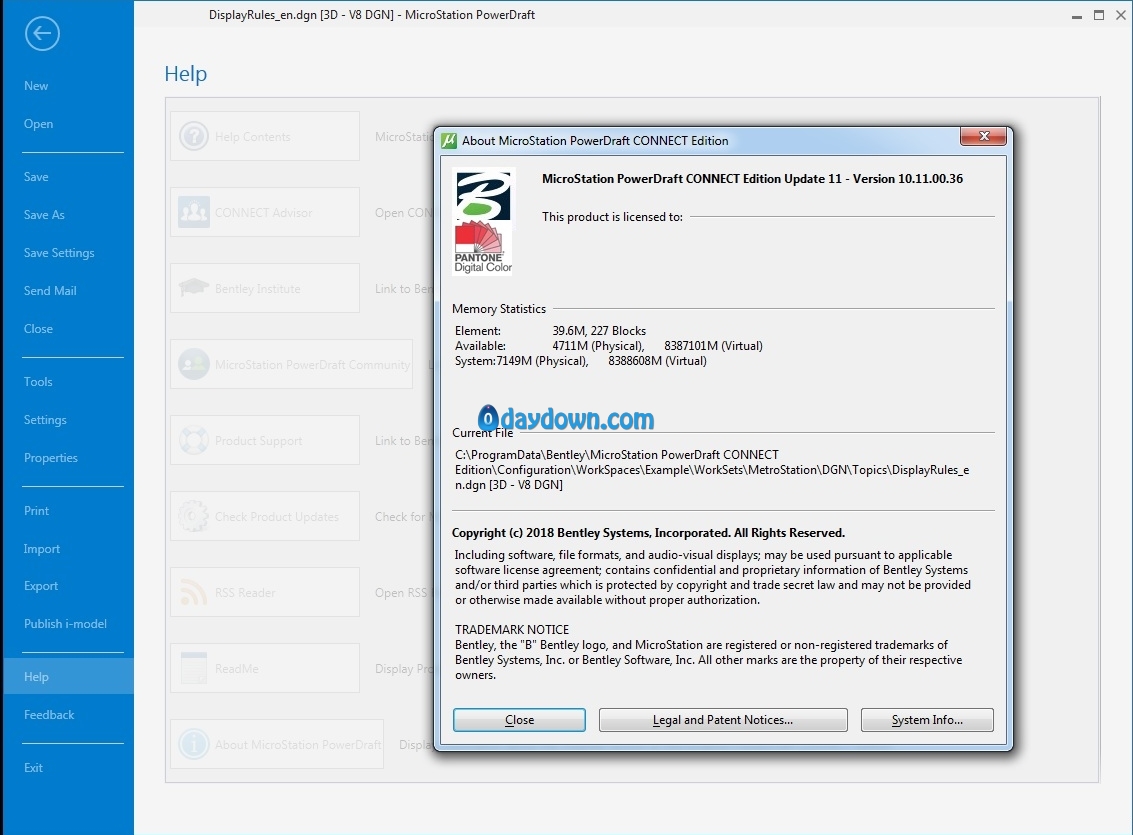Choose Publish i-model entry
The height and width of the screenshot is (835, 1133).
click(65, 624)
